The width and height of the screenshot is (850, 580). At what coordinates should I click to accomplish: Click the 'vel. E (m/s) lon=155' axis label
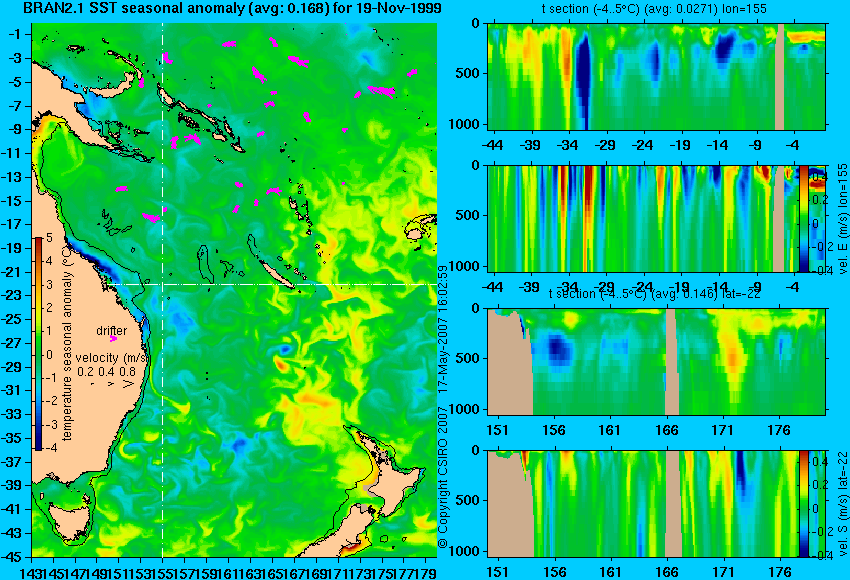pos(843,218)
